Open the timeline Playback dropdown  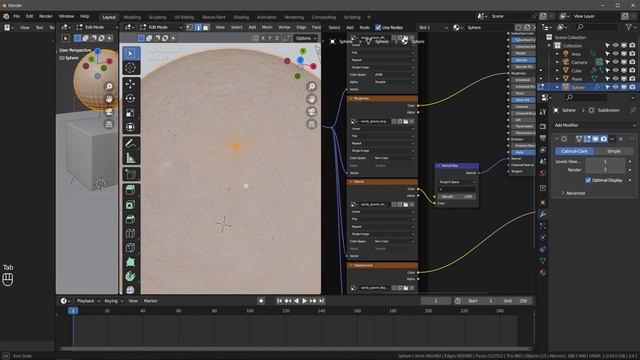[x=88, y=301]
